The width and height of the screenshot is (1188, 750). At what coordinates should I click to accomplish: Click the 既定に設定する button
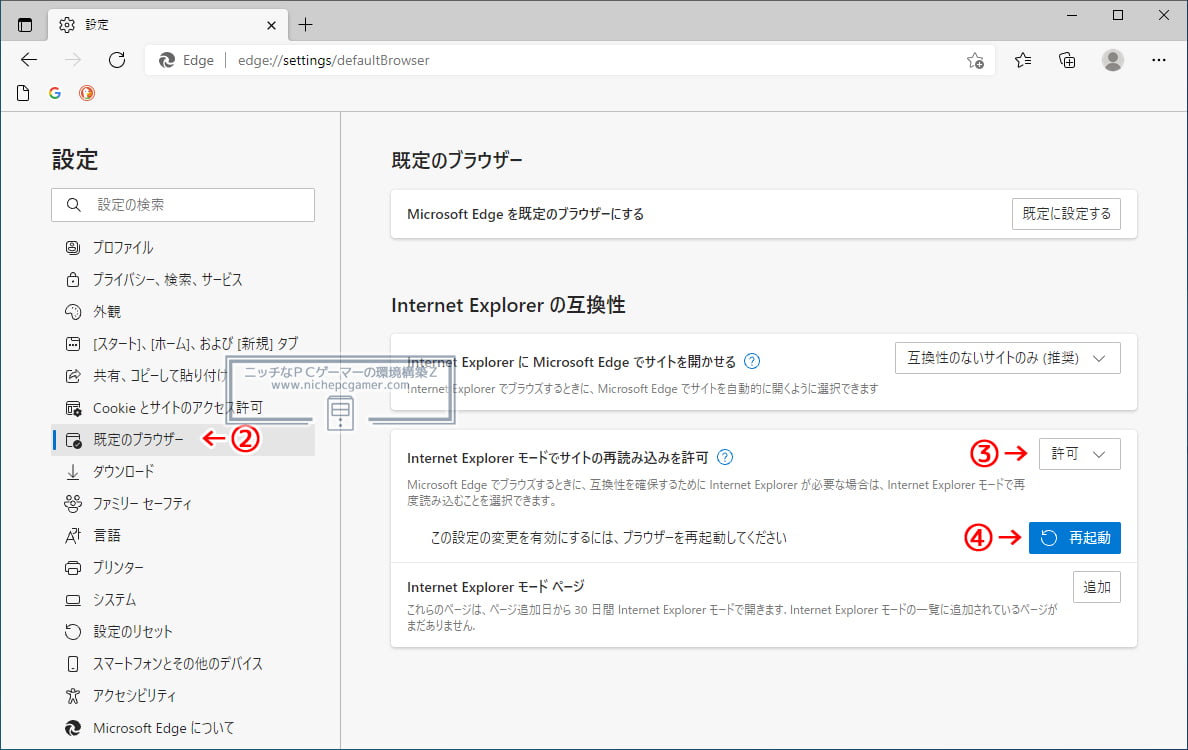pyautogui.click(x=1066, y=214)
